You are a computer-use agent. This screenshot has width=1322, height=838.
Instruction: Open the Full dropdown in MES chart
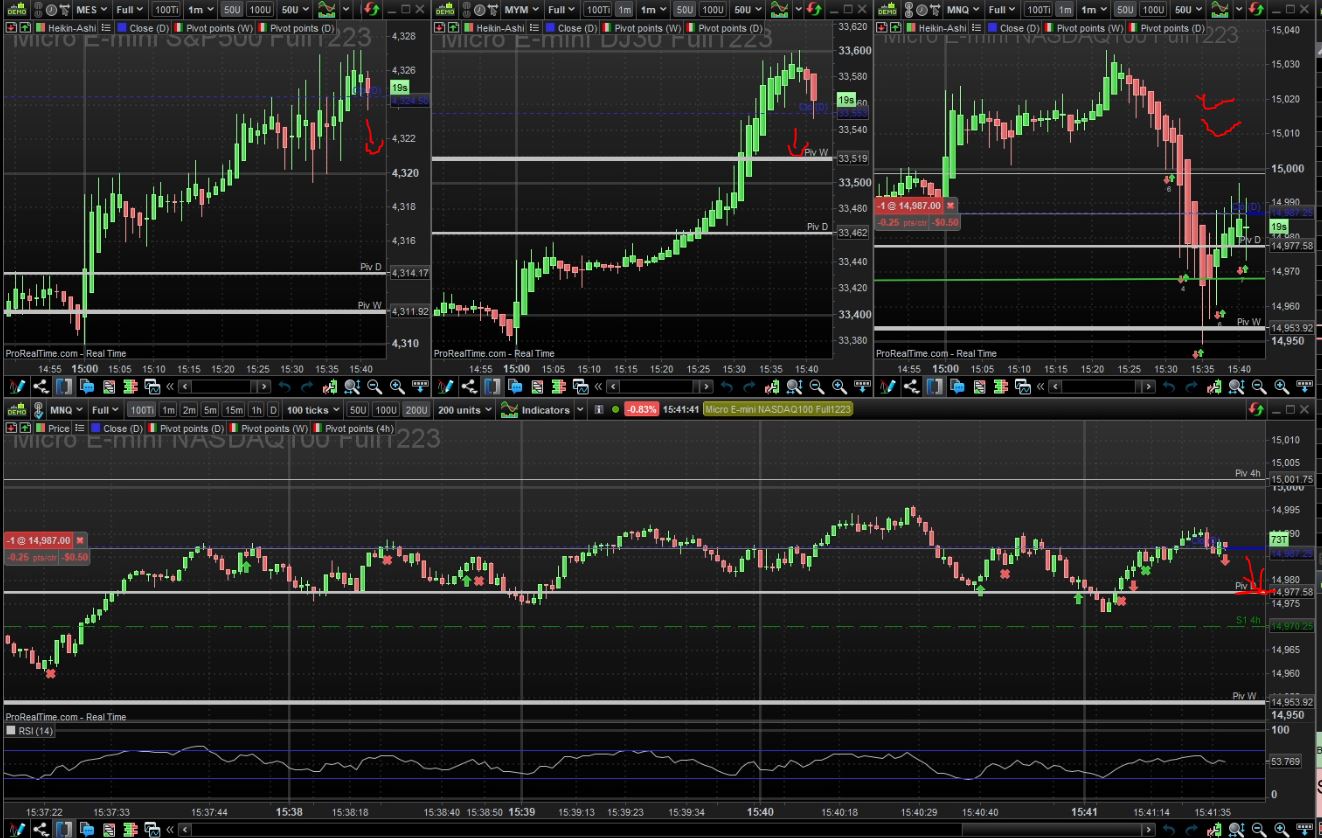[x=130, y=9]
